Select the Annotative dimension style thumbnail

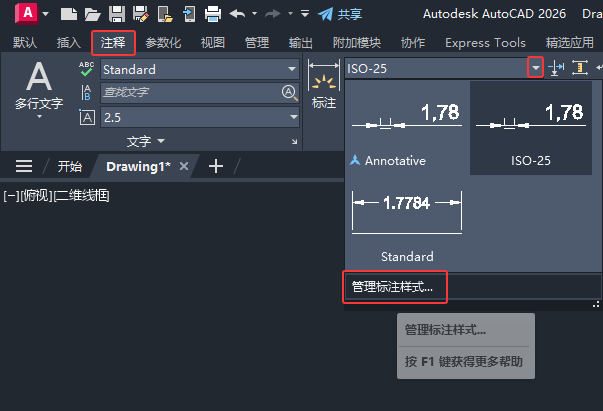click(407, 128)
